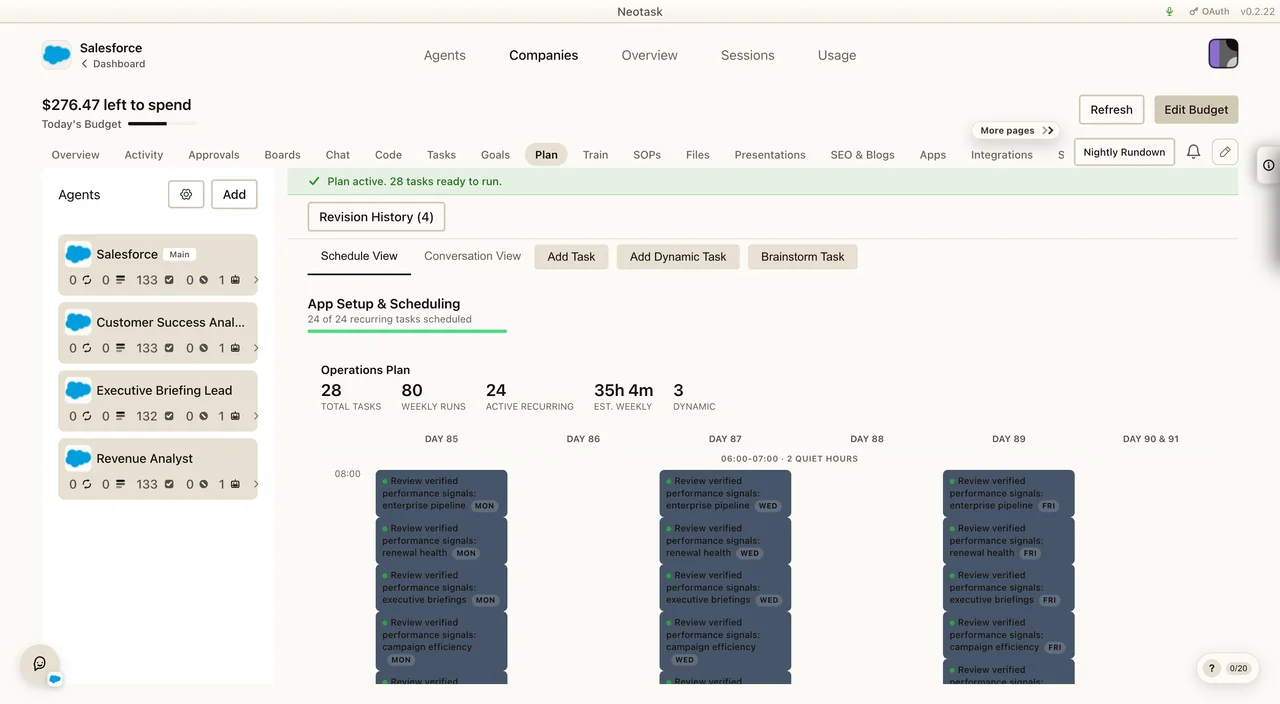The width and height of the screenshot is (1280, 704).
Task: Select the Schedule View tab
Action: (x=359, y=256)
